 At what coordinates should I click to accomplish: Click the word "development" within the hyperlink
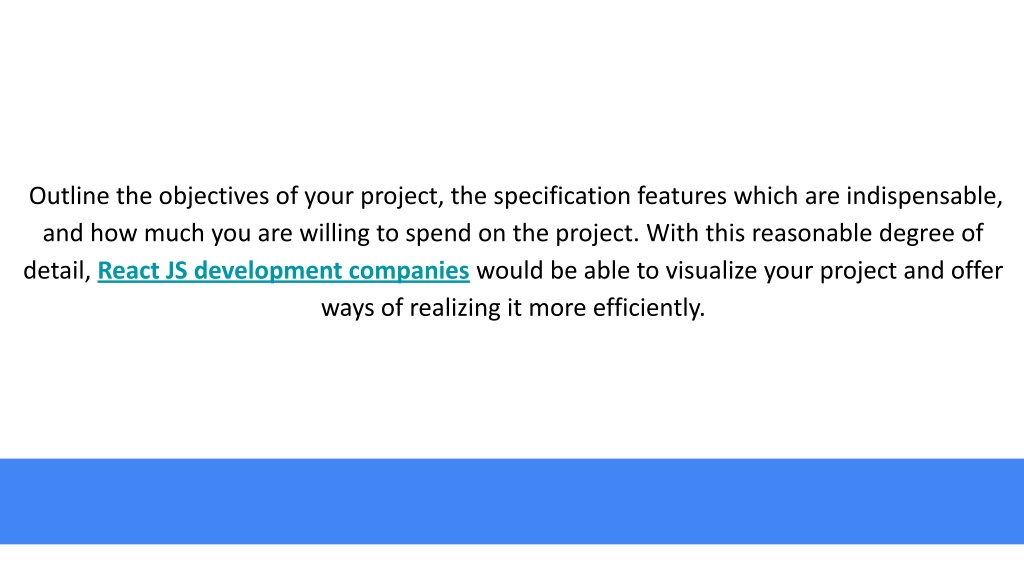pyautogui.click(x=268, y=270)
